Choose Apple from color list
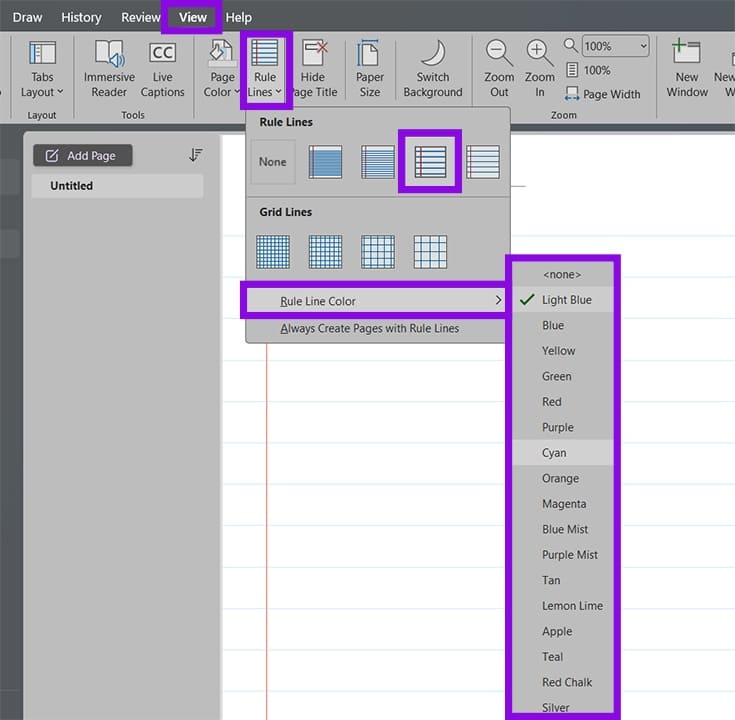This screenshot has width=735, height=720. (562, 631)
